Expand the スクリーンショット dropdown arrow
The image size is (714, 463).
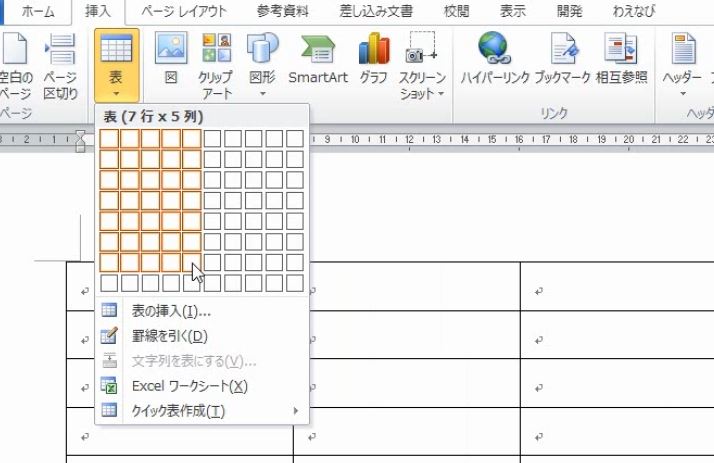click(x=441, y=94)
